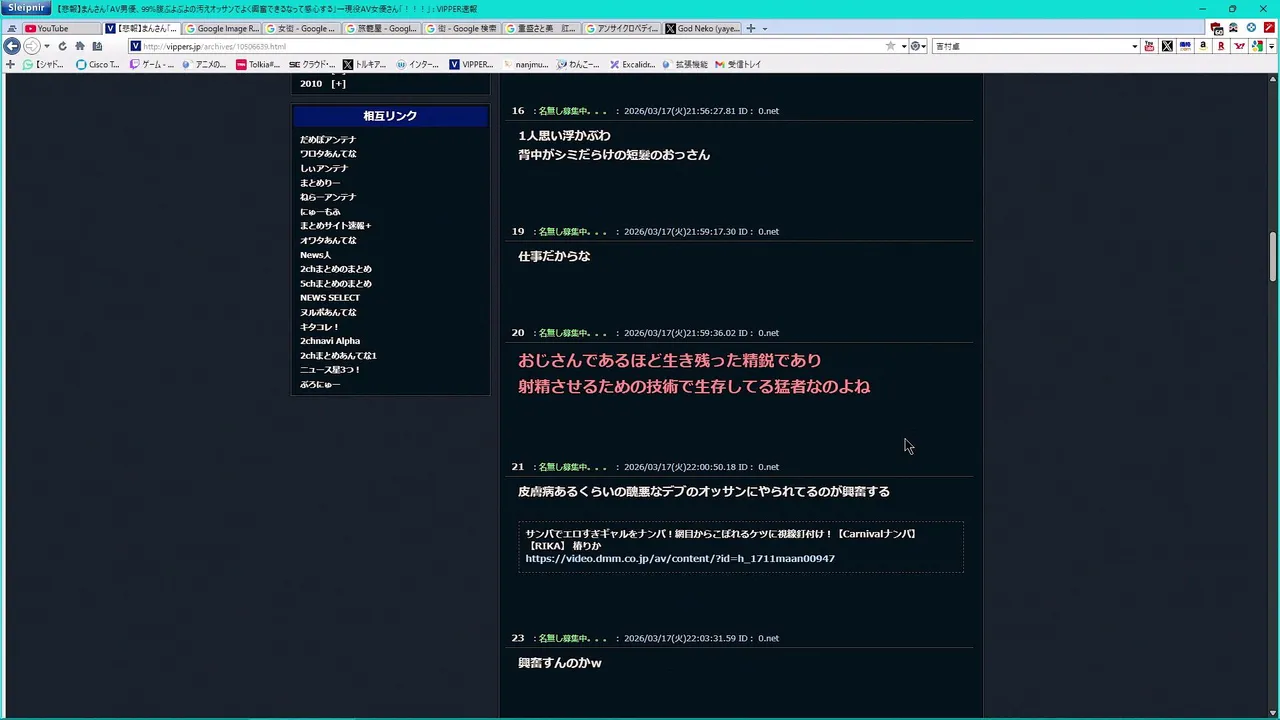Switch to the Google Image R... tab

222,28
